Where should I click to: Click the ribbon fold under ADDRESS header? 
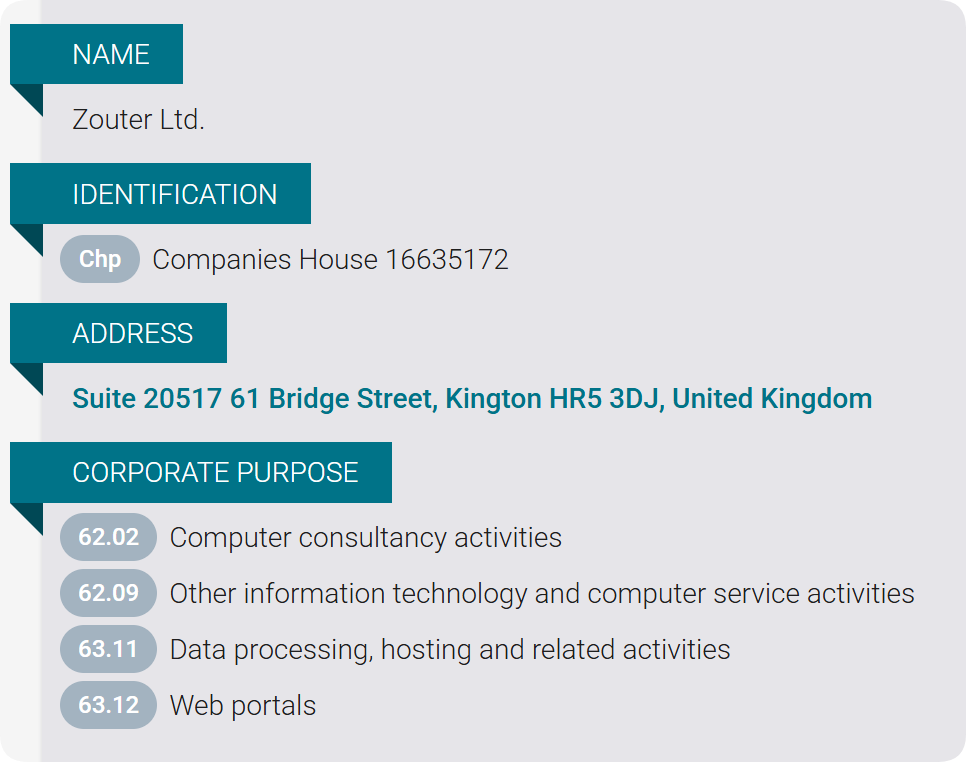(x=30, y=375)
